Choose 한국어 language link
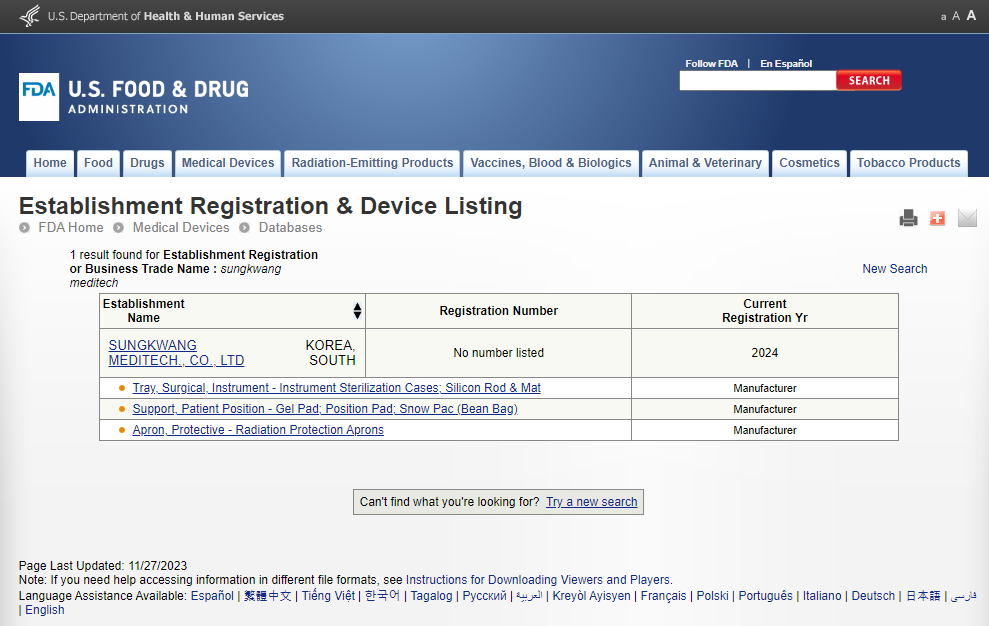989x626 pixels. [x=382, y=596]
